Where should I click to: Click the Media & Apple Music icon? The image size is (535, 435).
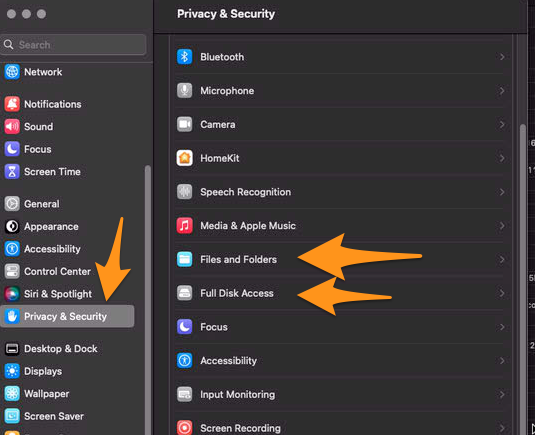pos(185,226)
